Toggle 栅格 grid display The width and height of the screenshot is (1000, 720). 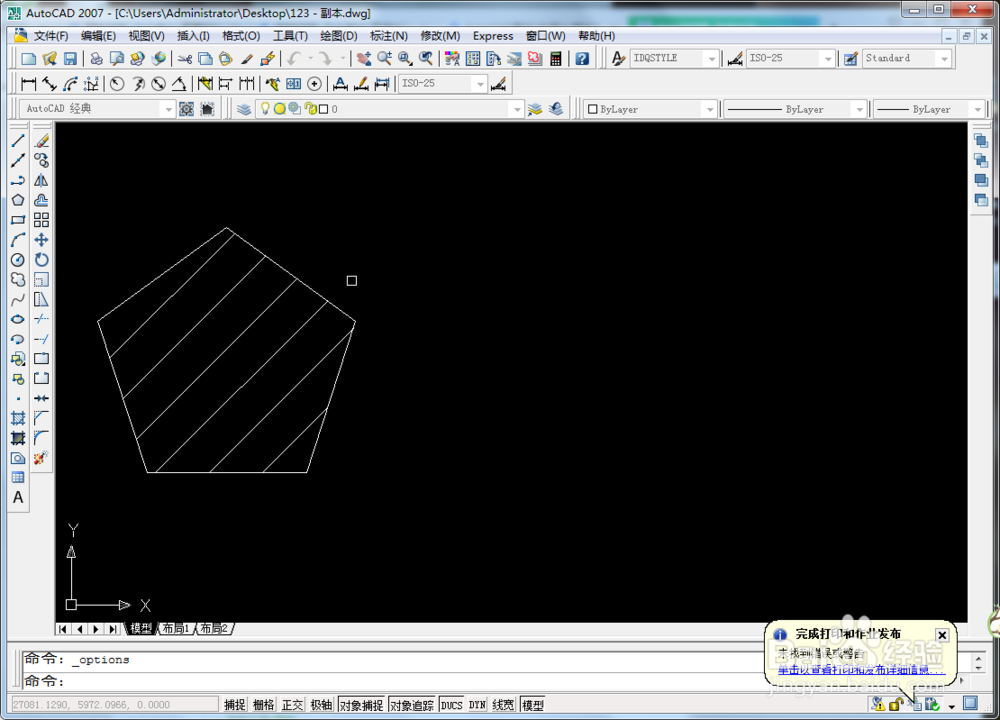click(263, 705)
